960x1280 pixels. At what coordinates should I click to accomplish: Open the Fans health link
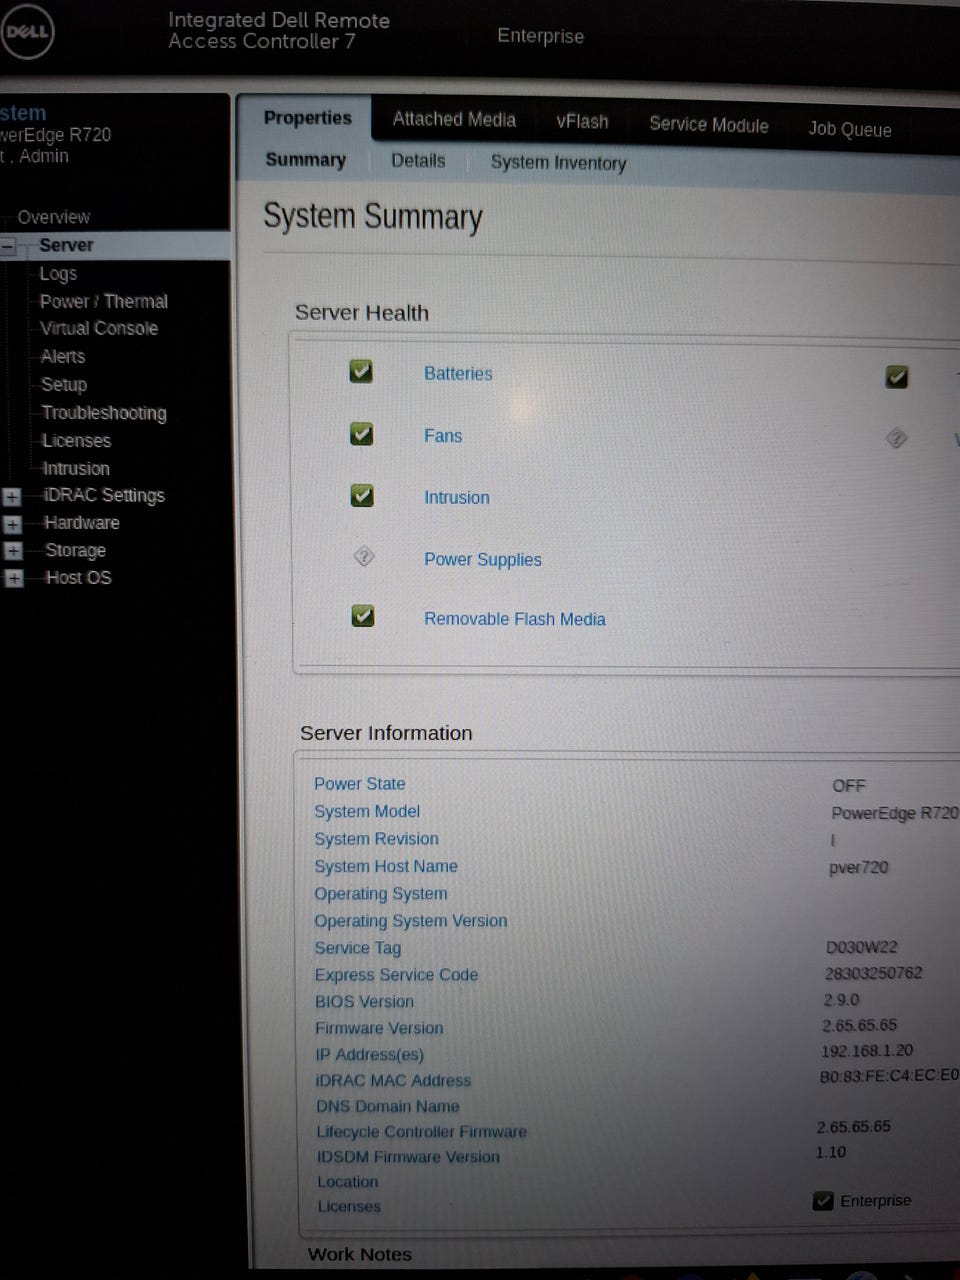[443, 436]
